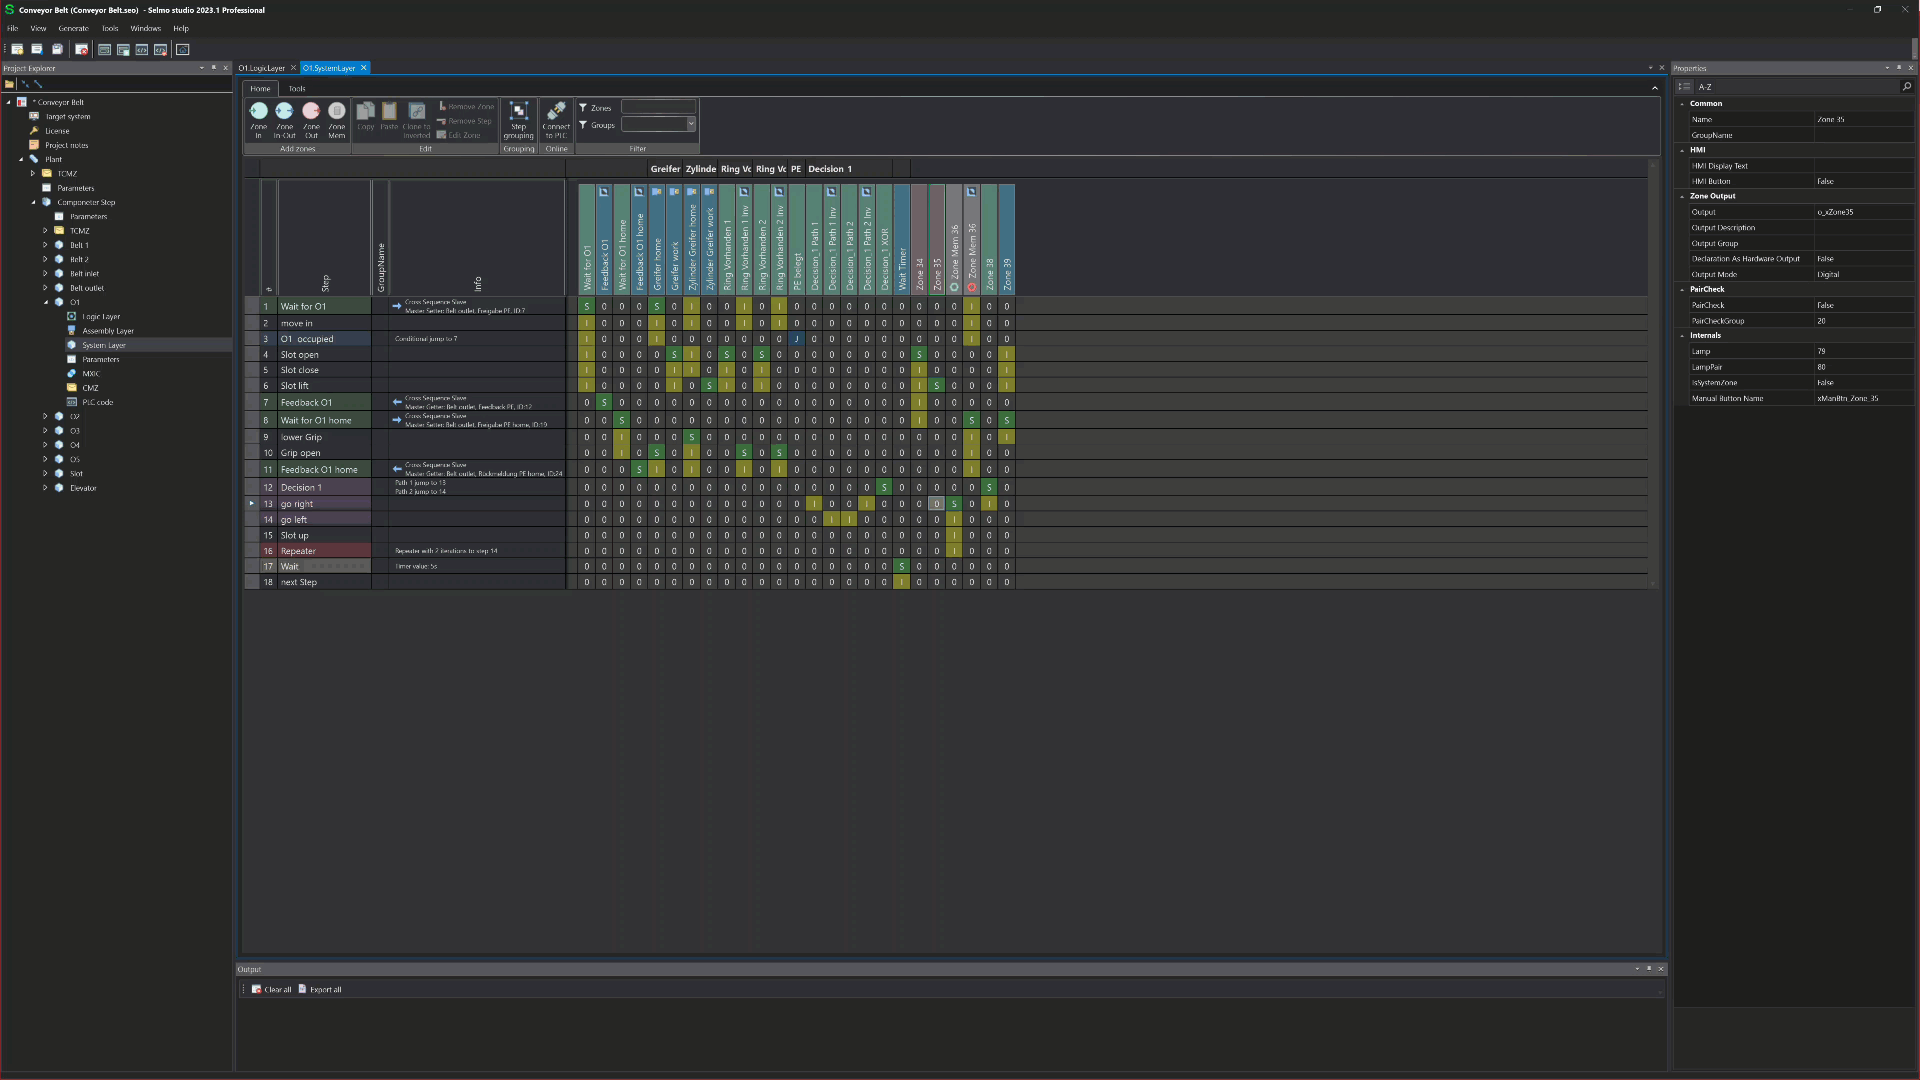
Task: Add a Zone In-Out element
Action: click(x=284, y=118)
